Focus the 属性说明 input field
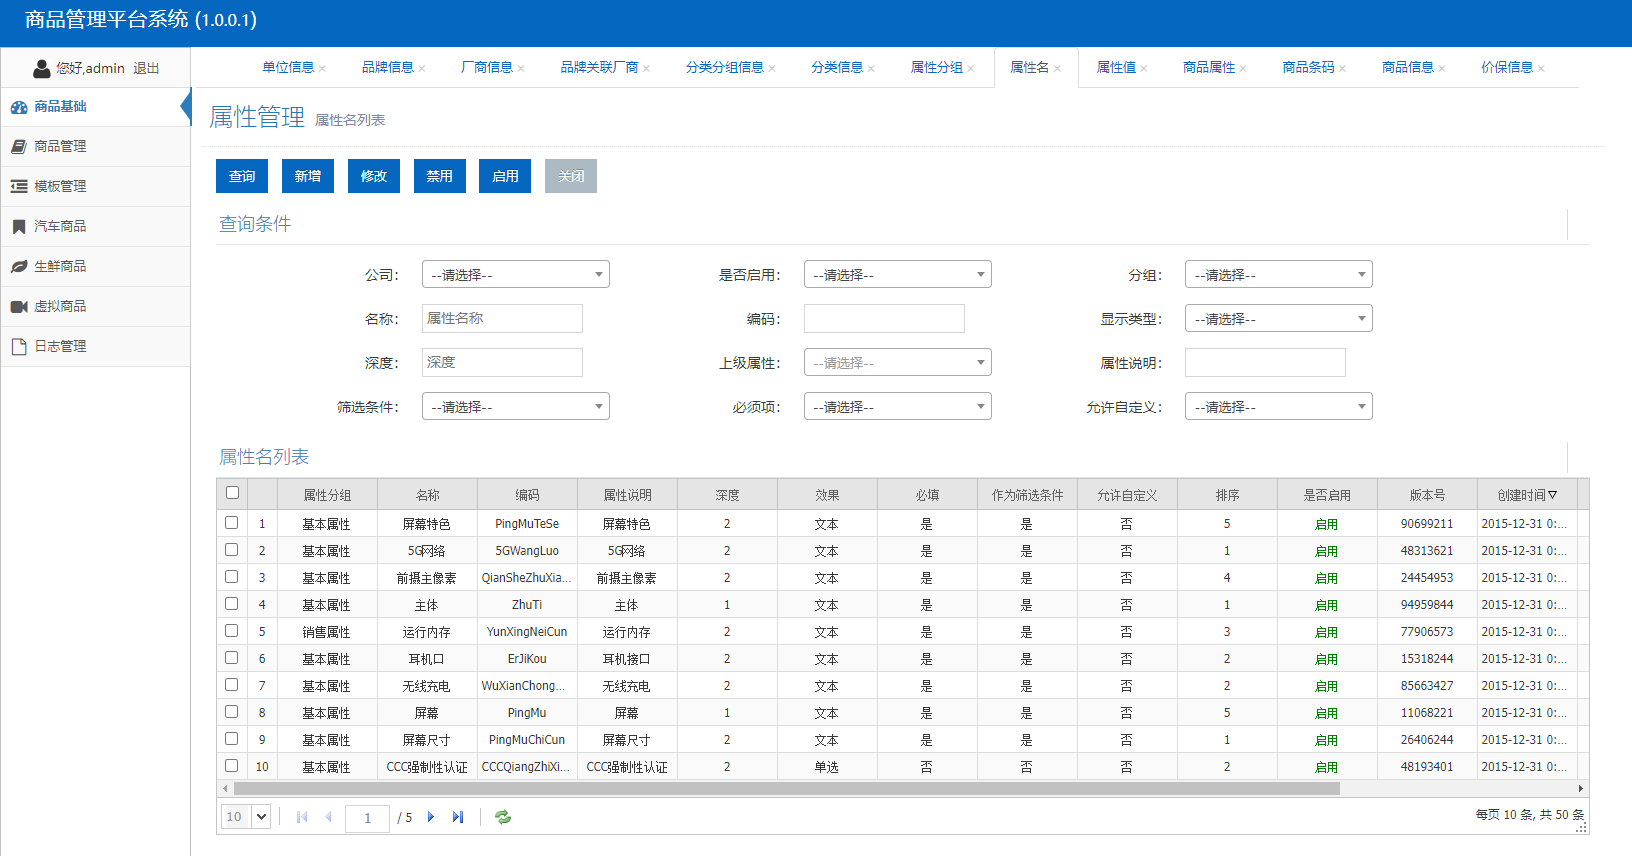 (x=1265, y=363)
